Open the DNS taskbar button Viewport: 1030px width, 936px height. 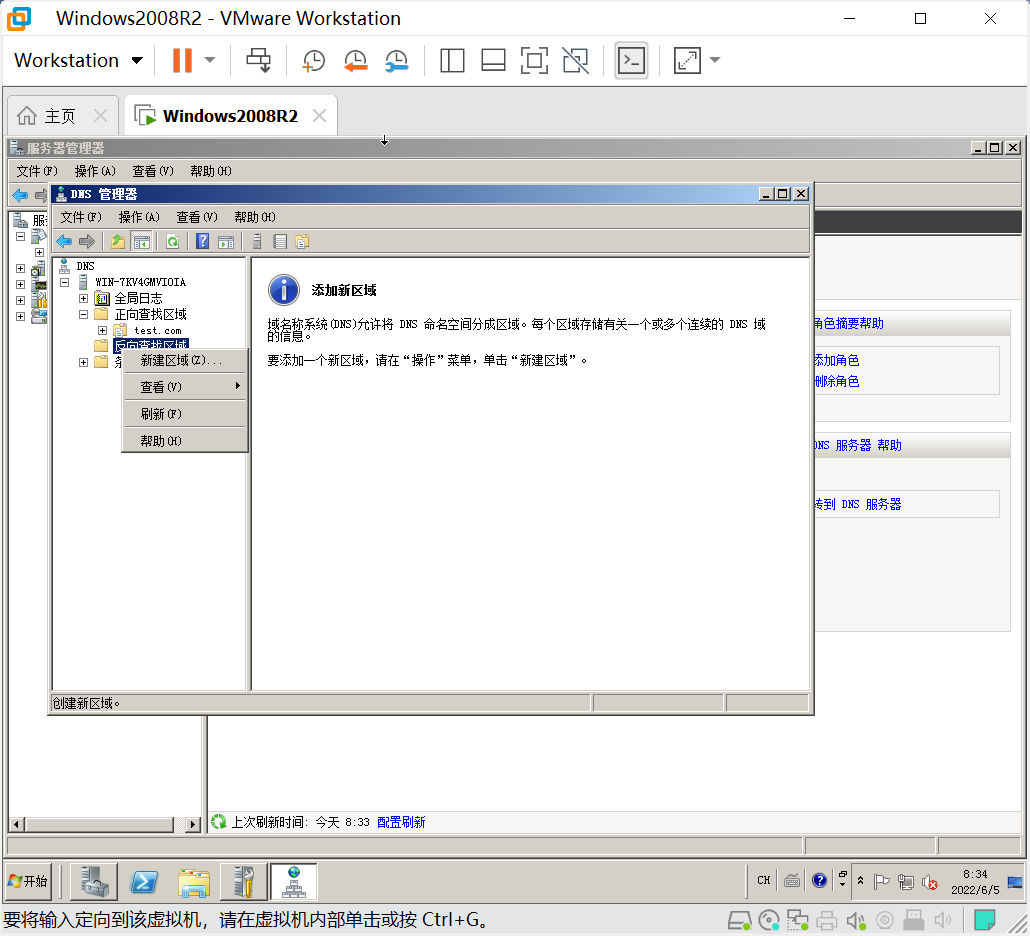(294, 881)
